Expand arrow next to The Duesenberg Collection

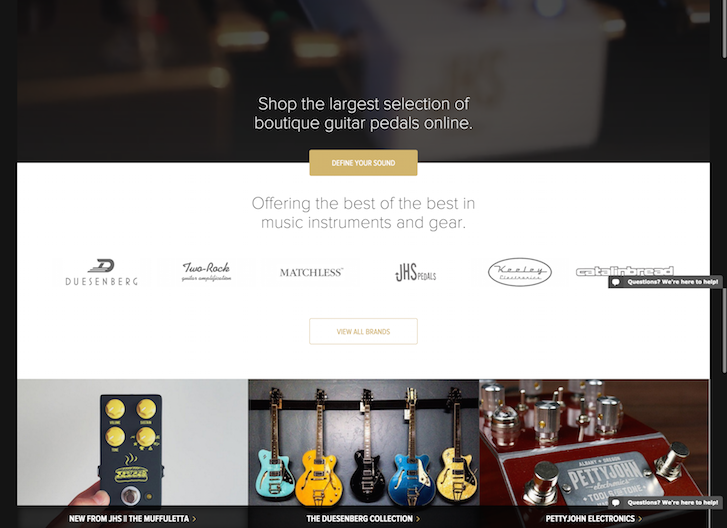click(x=418, y=519)
